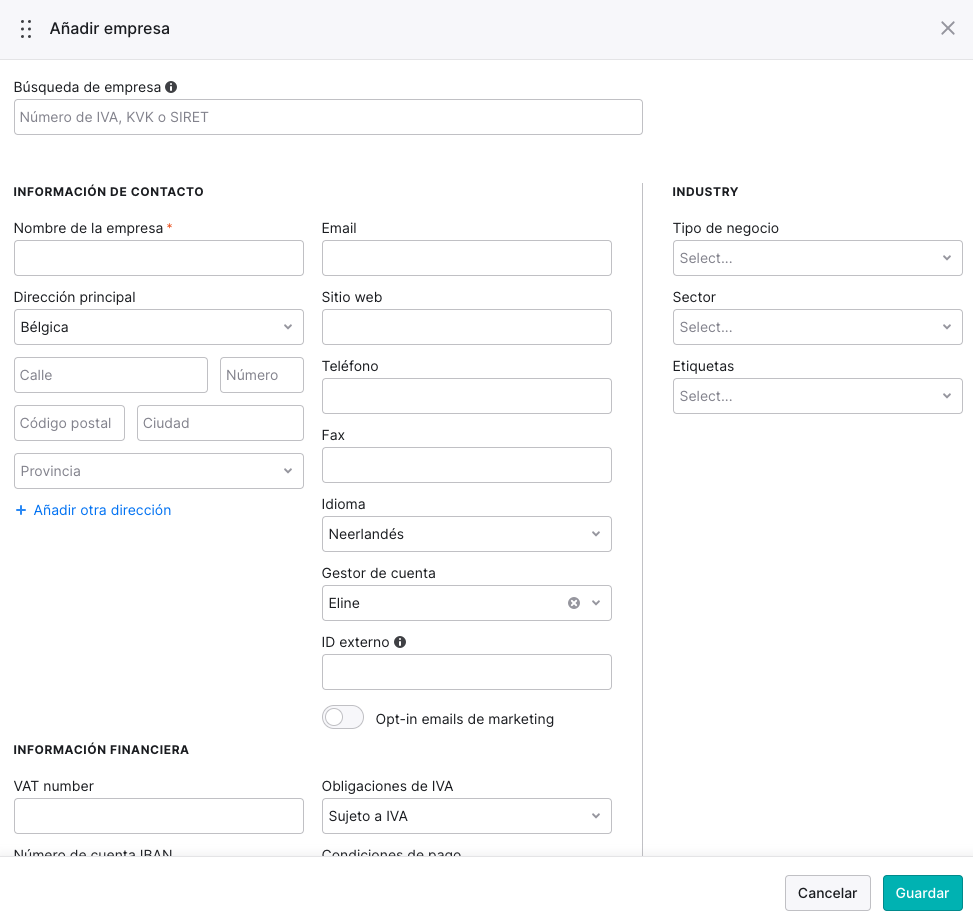Screen dimensions: 973x920
Task: Open the Tipo de negocio select
Action: click(x=817, y=258)
